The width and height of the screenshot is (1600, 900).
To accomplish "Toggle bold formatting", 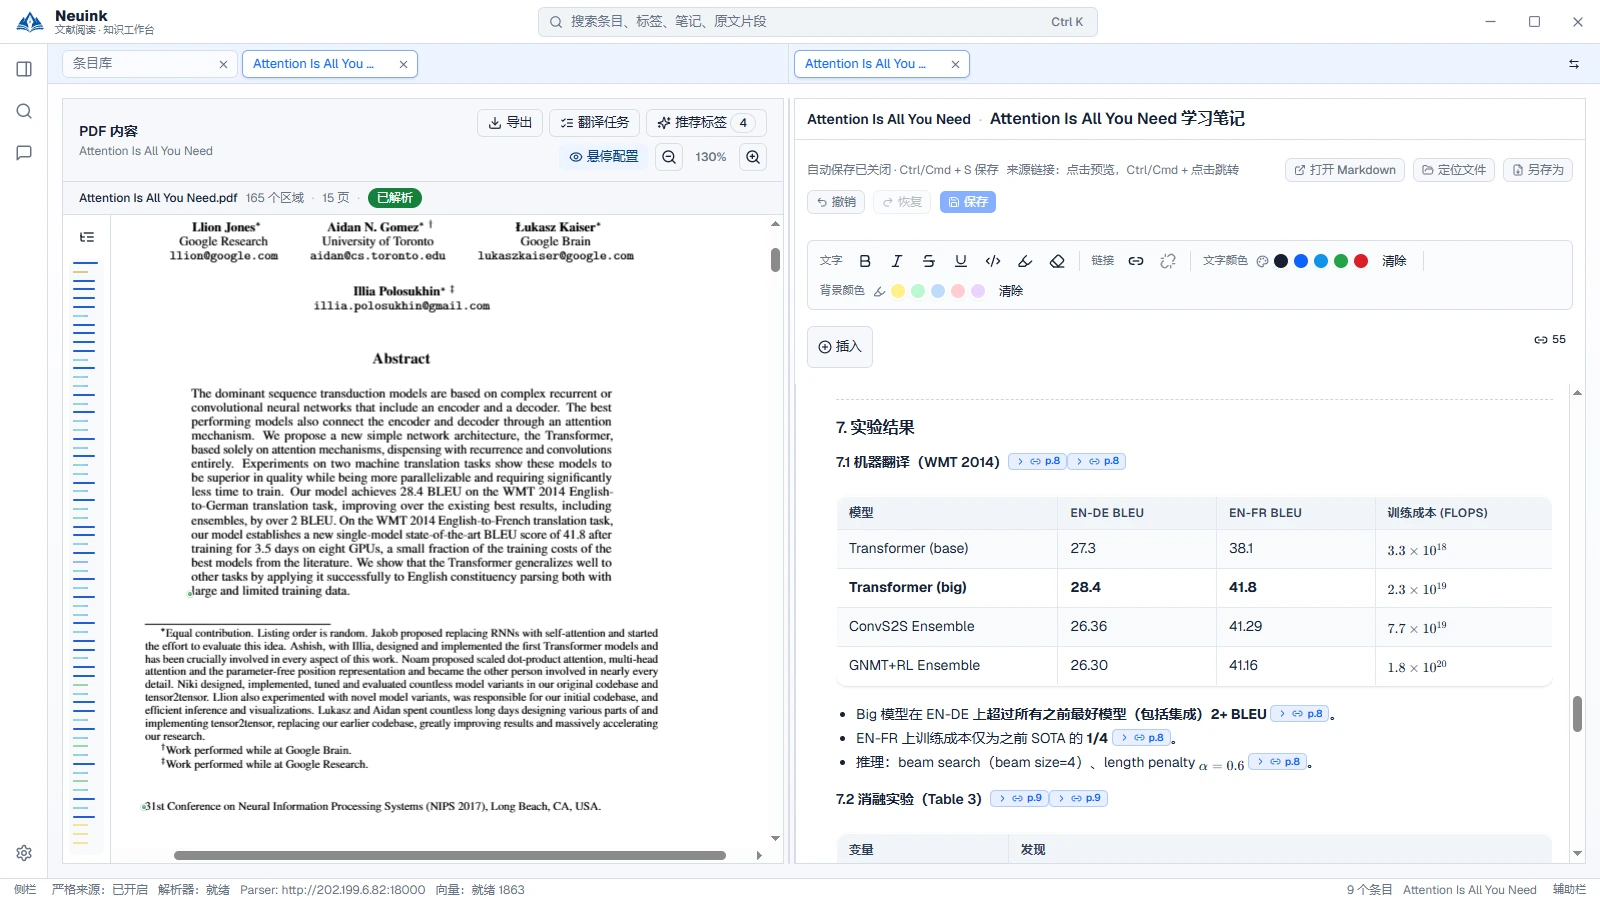I will click(x=865, y=261).
